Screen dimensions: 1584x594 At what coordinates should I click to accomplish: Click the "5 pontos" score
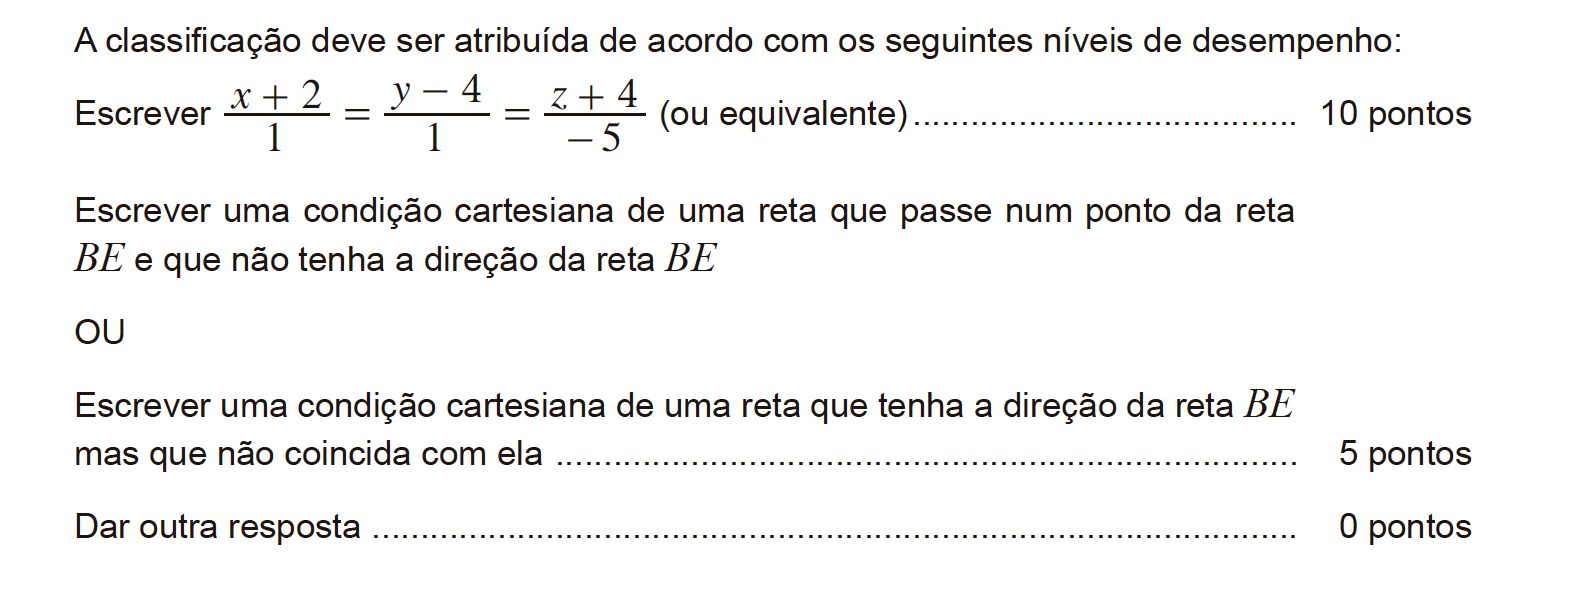tap(1405, 454)
